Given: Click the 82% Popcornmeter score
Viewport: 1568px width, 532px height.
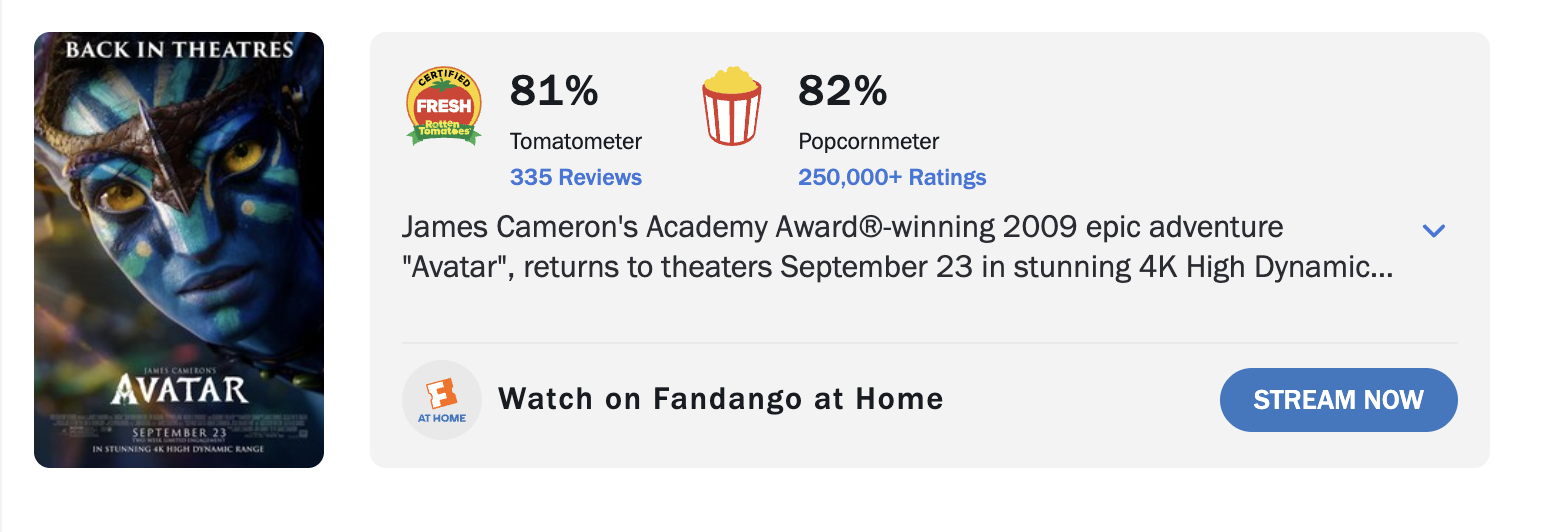Looking at the screenshot, I should (x=842, y=91).
